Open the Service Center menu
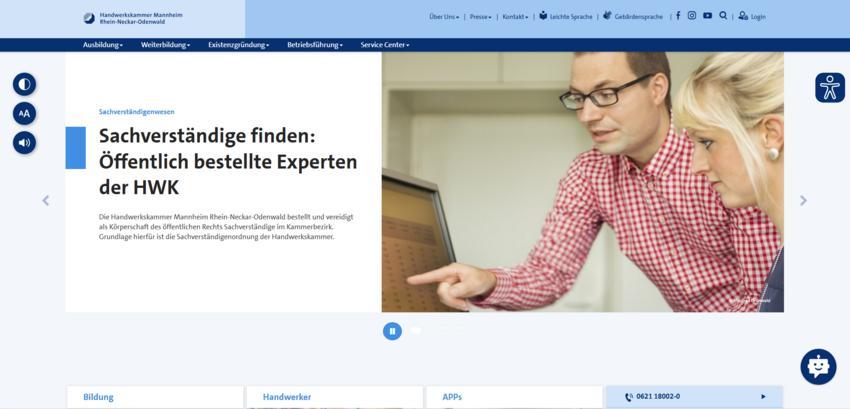Screen dimensions: 850x409 coord(385,45)
